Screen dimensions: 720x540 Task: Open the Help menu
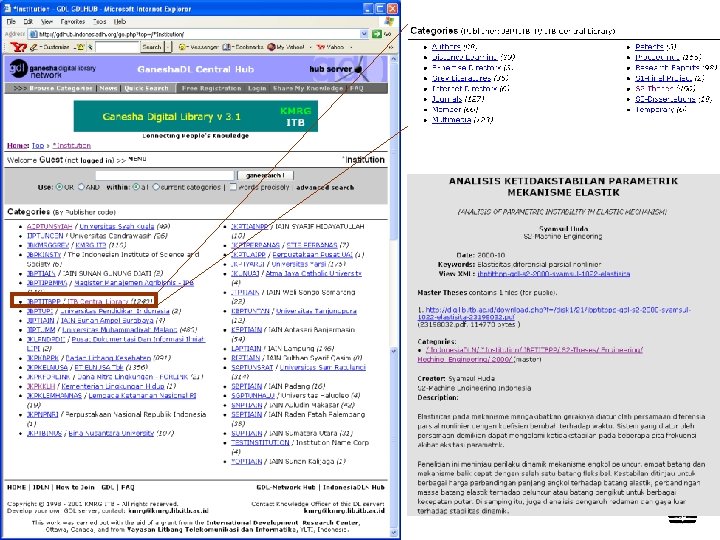pyautogui.click(x=120, y=21)
